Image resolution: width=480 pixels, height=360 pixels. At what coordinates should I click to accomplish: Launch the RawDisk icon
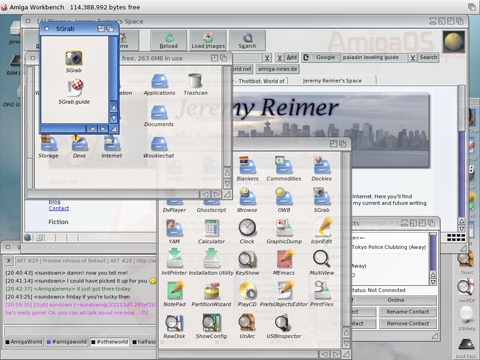[x=174, y=322]
